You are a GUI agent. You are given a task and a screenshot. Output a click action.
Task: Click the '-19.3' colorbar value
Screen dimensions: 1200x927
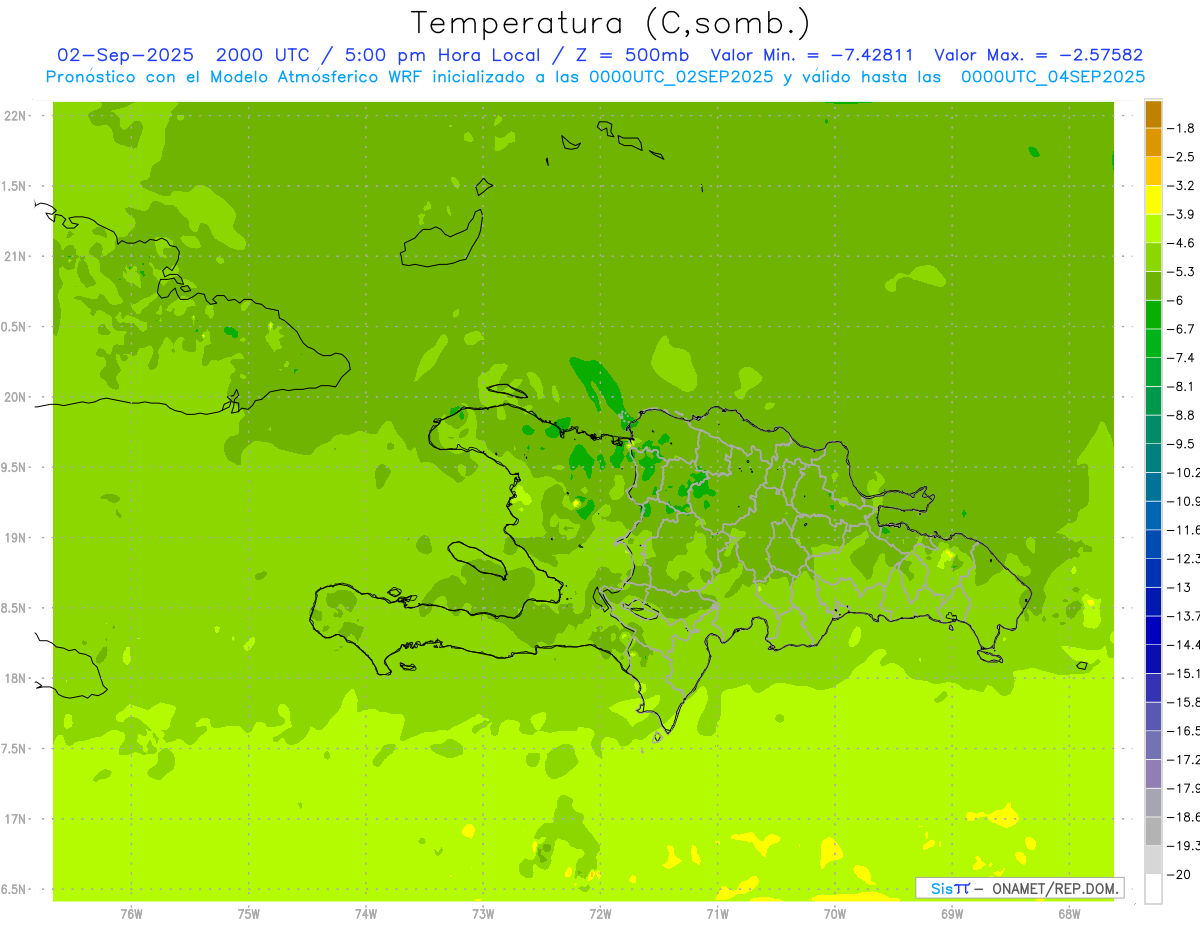(1183, 846)
